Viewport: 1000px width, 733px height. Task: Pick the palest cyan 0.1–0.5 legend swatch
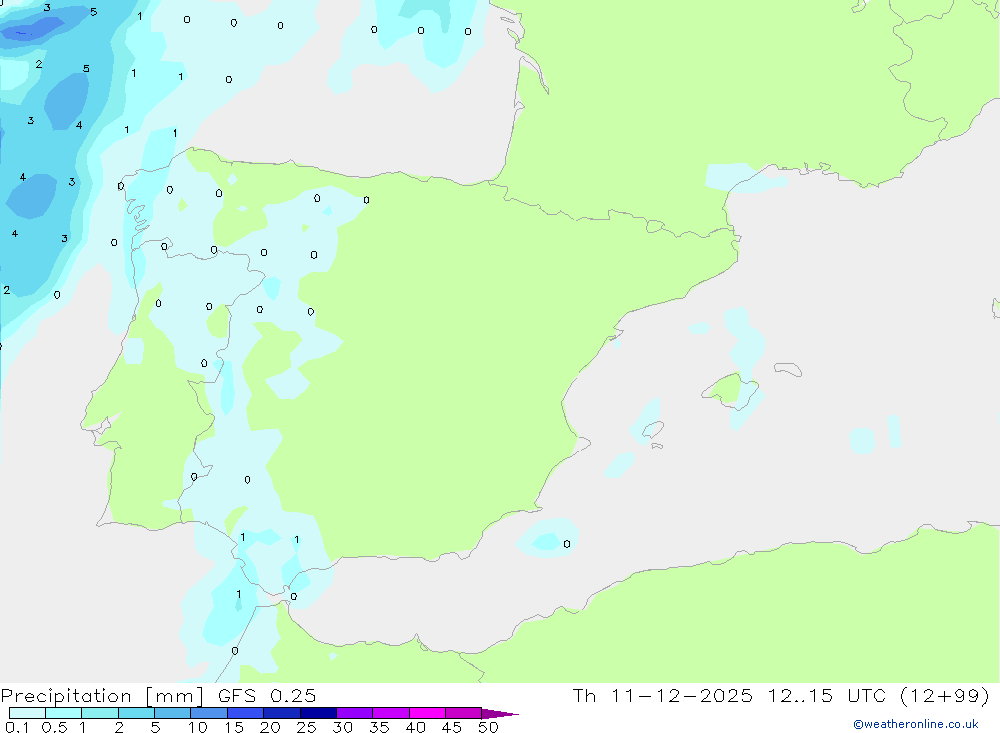tap(27, 713)
